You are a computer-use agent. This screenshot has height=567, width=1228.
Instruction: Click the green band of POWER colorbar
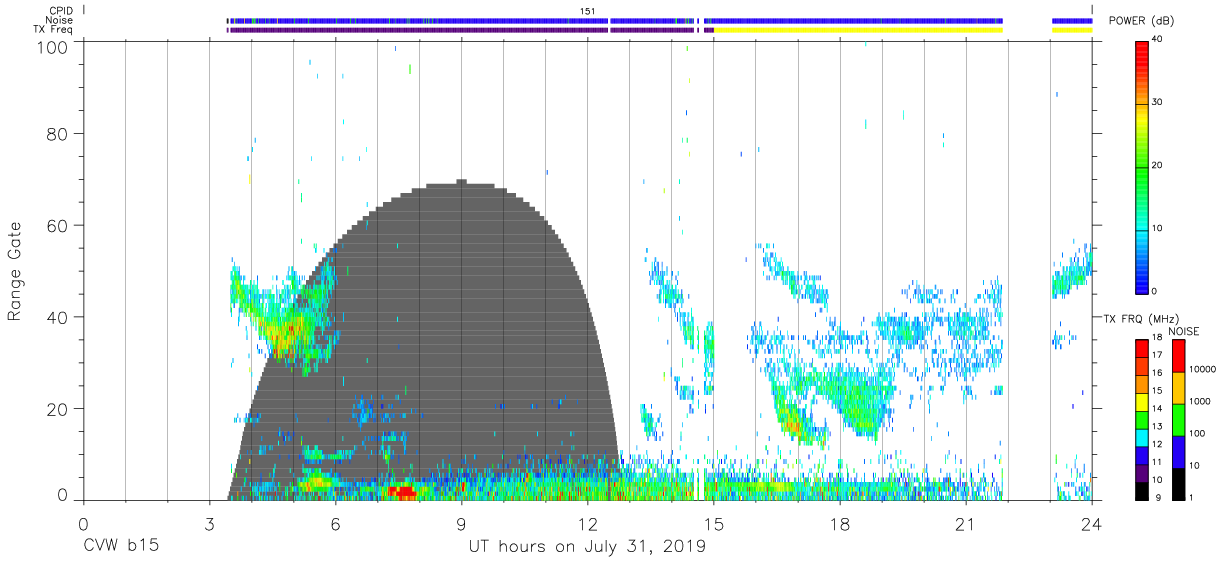1142,170
